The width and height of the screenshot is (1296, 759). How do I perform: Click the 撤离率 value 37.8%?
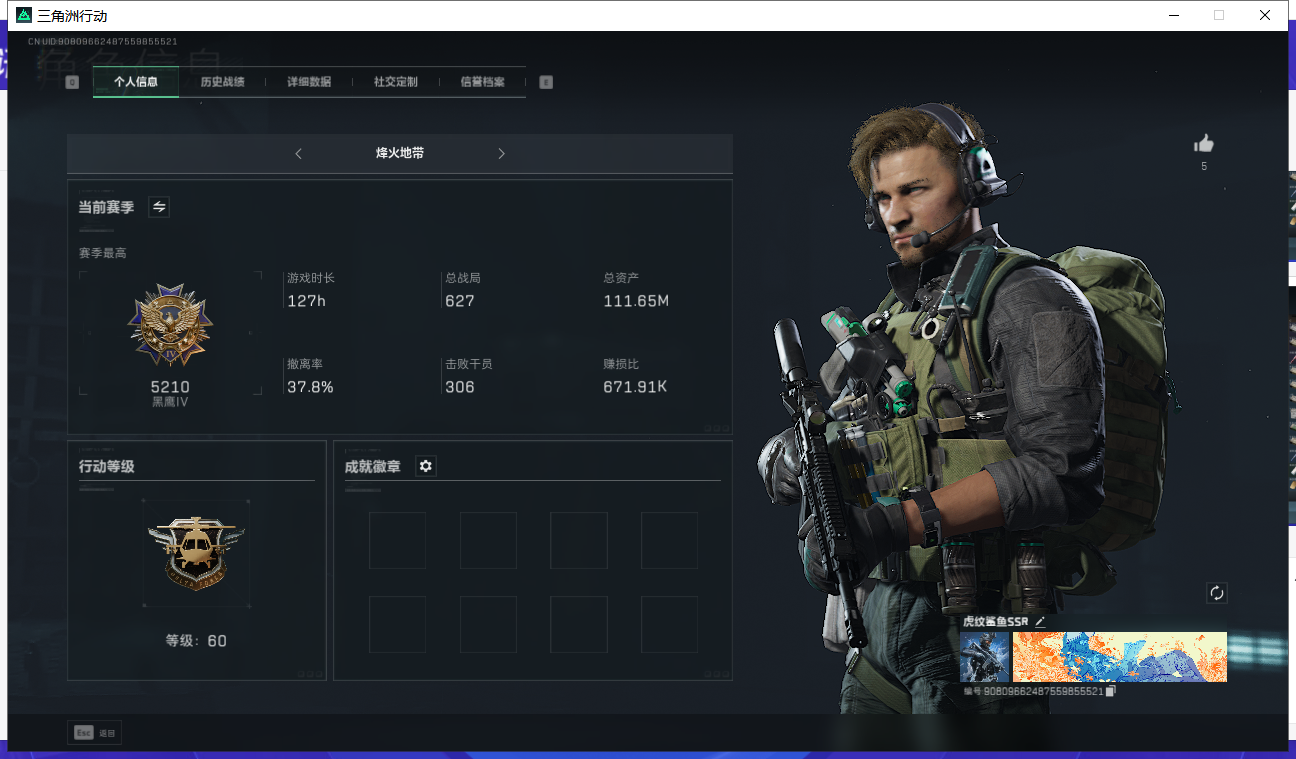click(x=311, y=387)
